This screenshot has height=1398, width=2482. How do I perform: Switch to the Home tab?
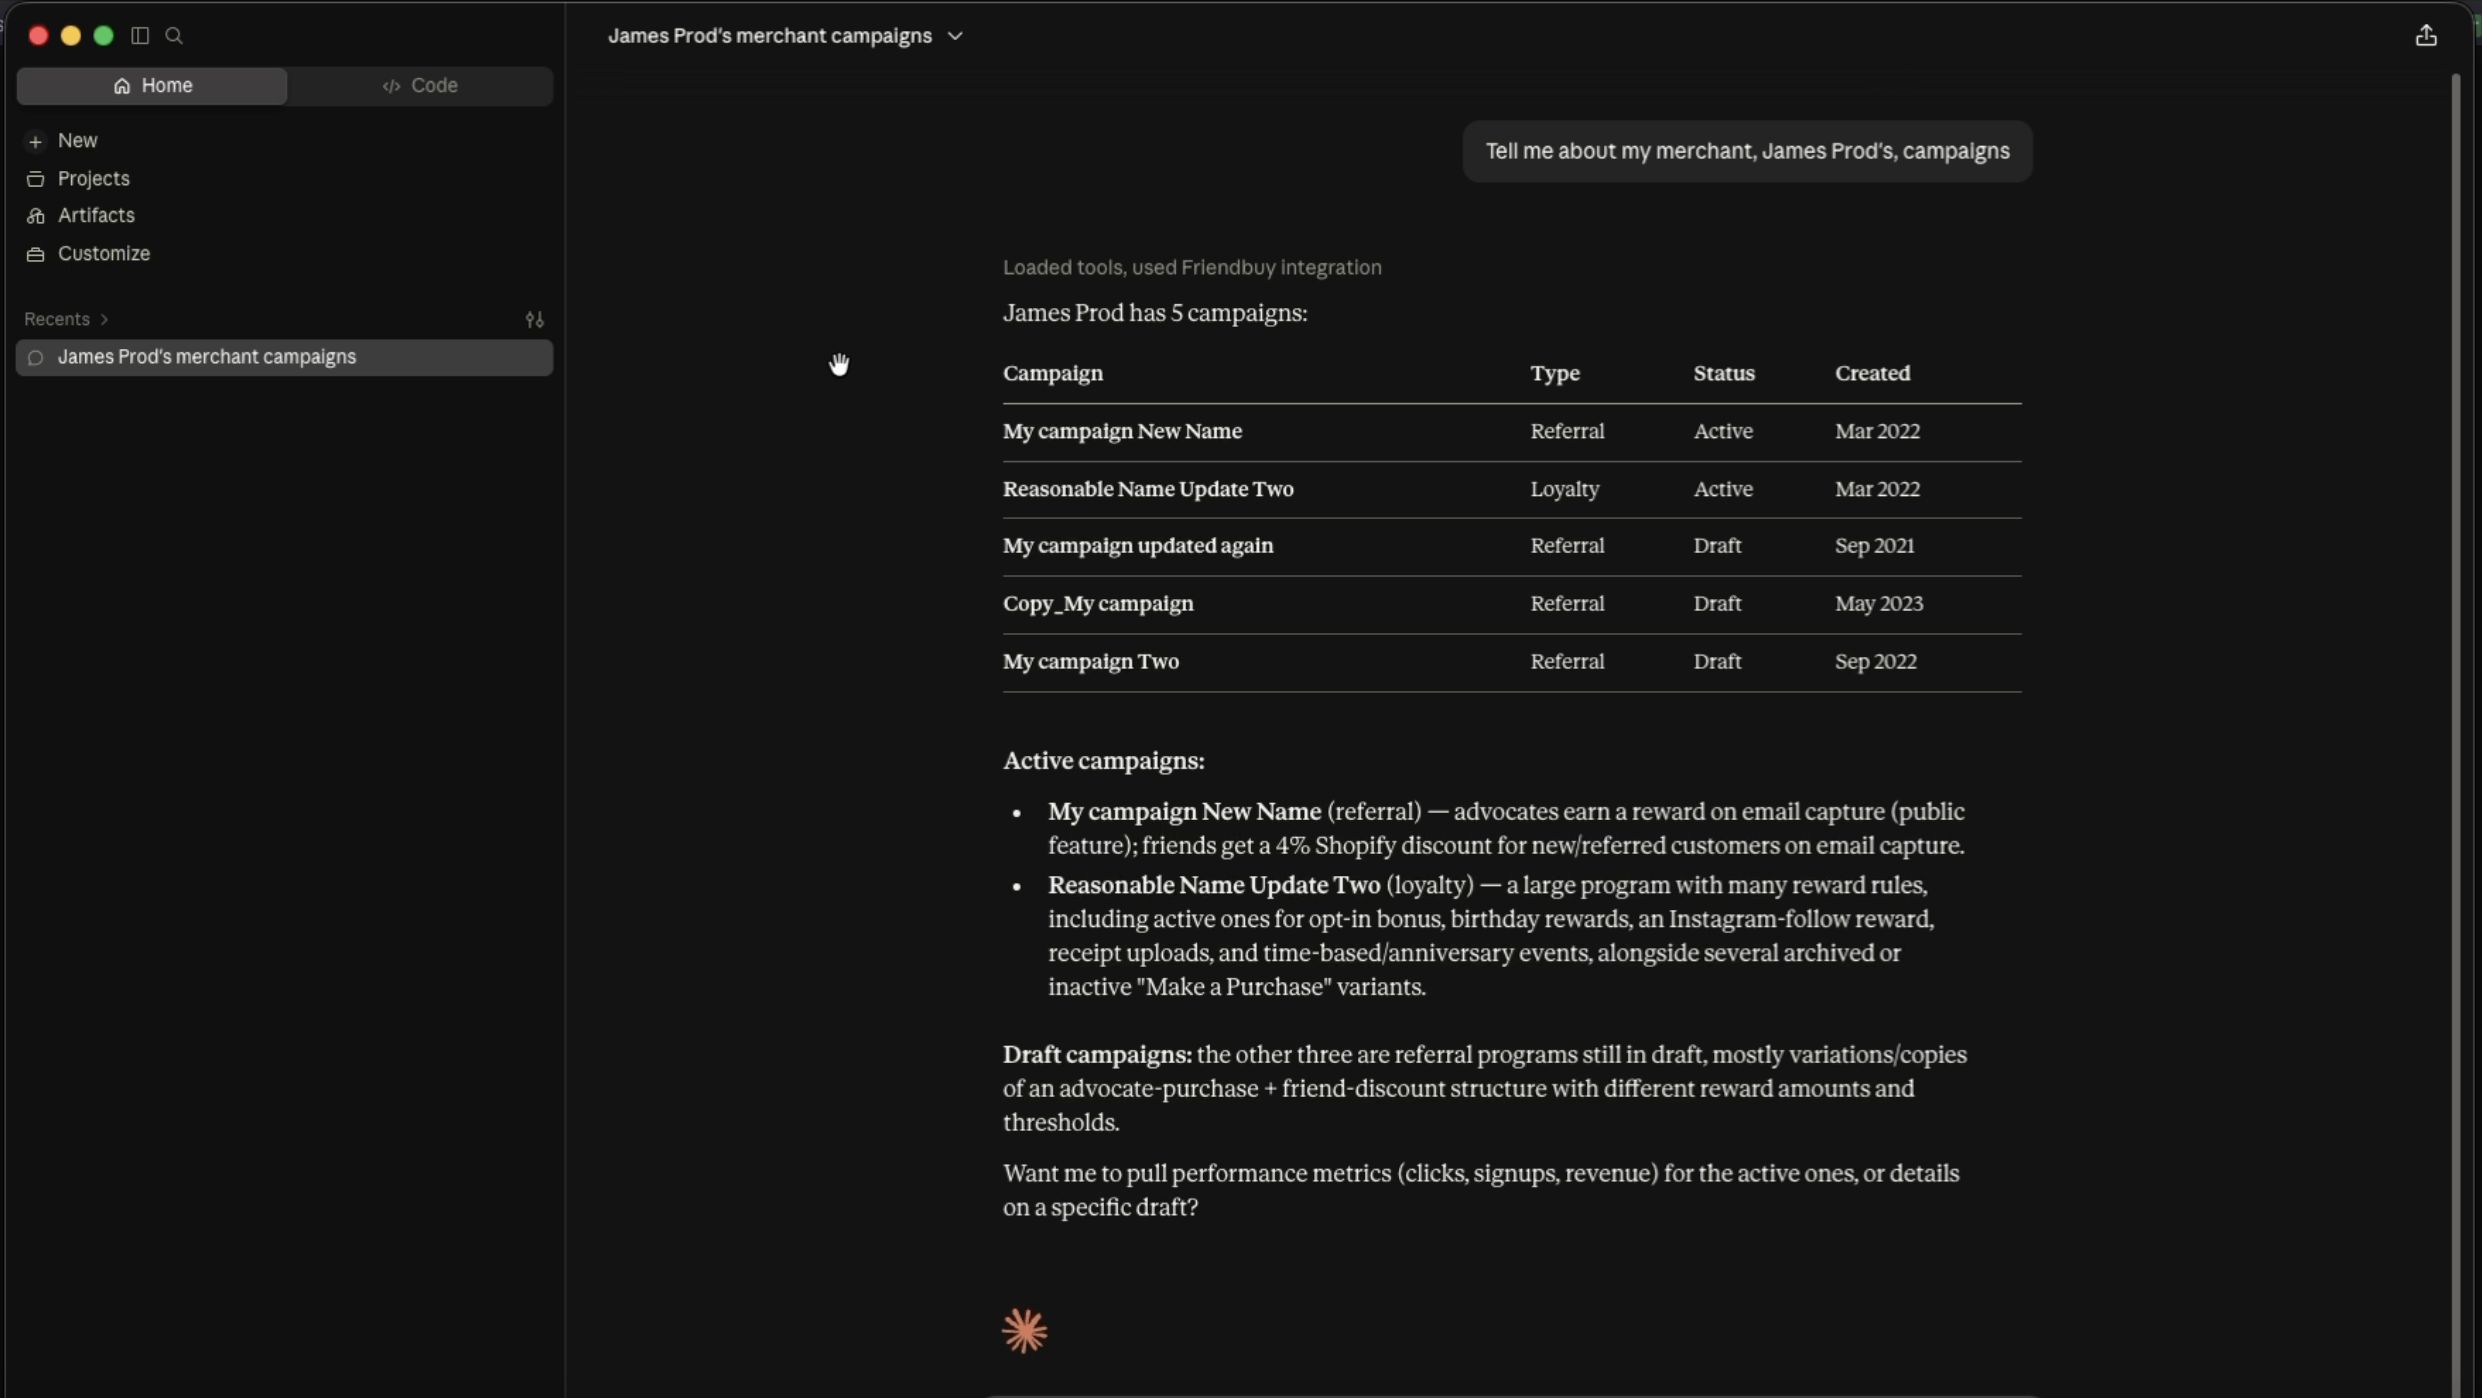coord(152,86)
